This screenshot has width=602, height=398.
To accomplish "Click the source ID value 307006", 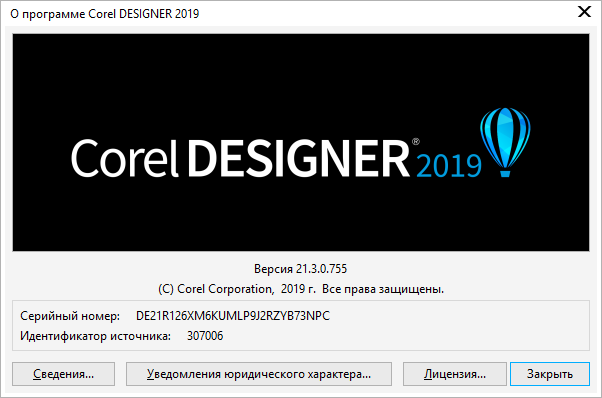I will [205, 336].
